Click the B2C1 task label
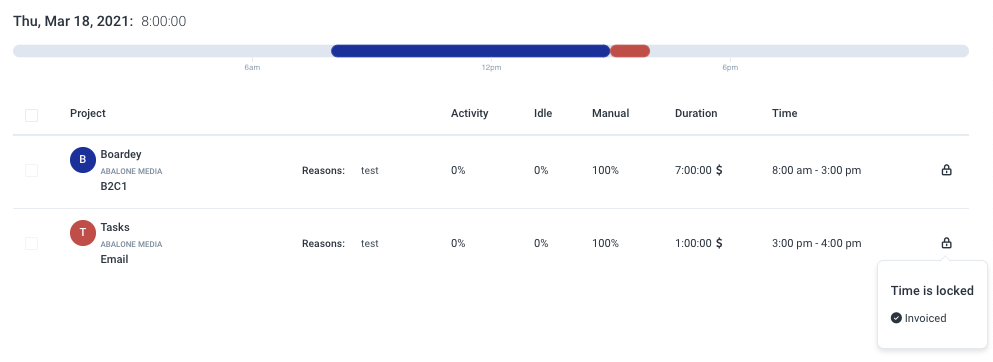The image size is (993, 362). (x=115, y=186)
